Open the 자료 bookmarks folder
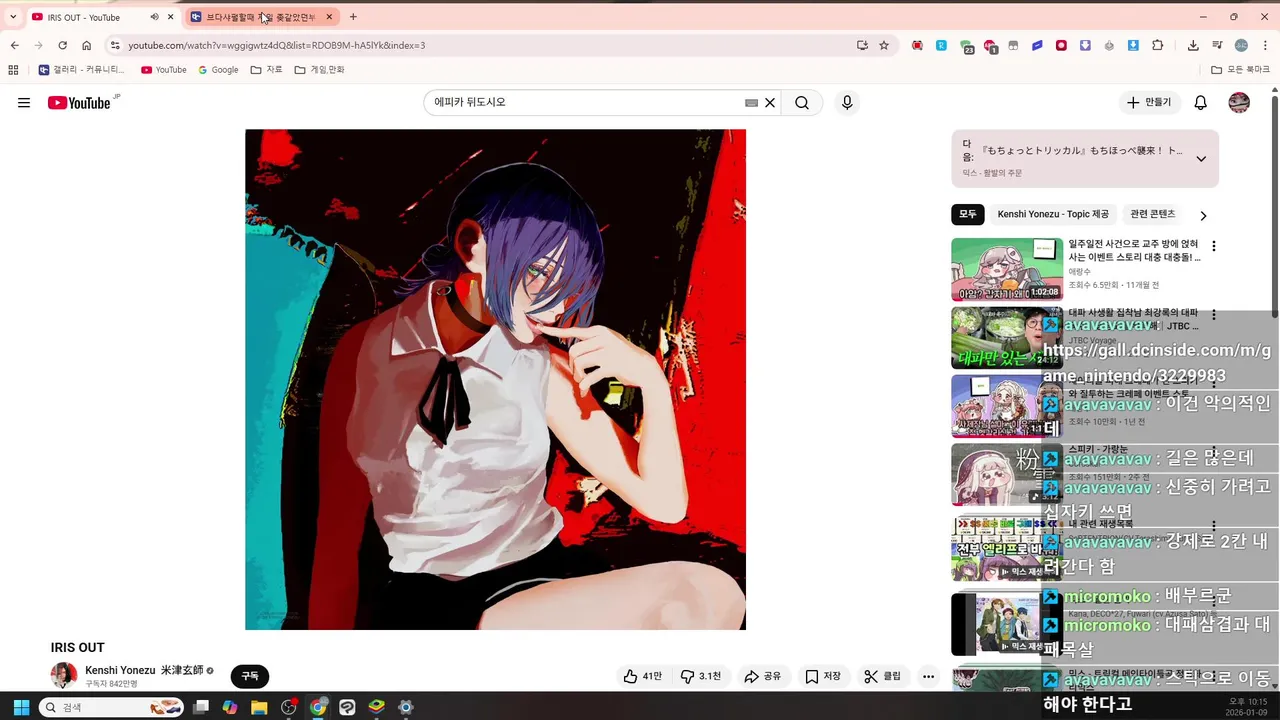 click(267, 70)
